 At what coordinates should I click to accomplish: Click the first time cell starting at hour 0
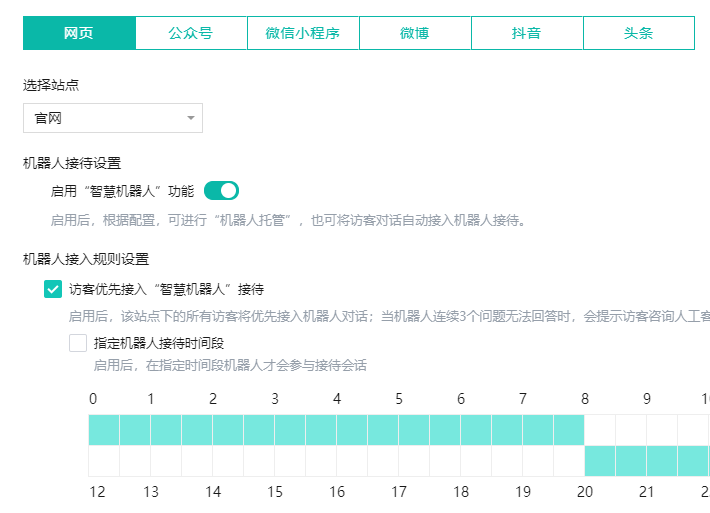click(104, 430)
